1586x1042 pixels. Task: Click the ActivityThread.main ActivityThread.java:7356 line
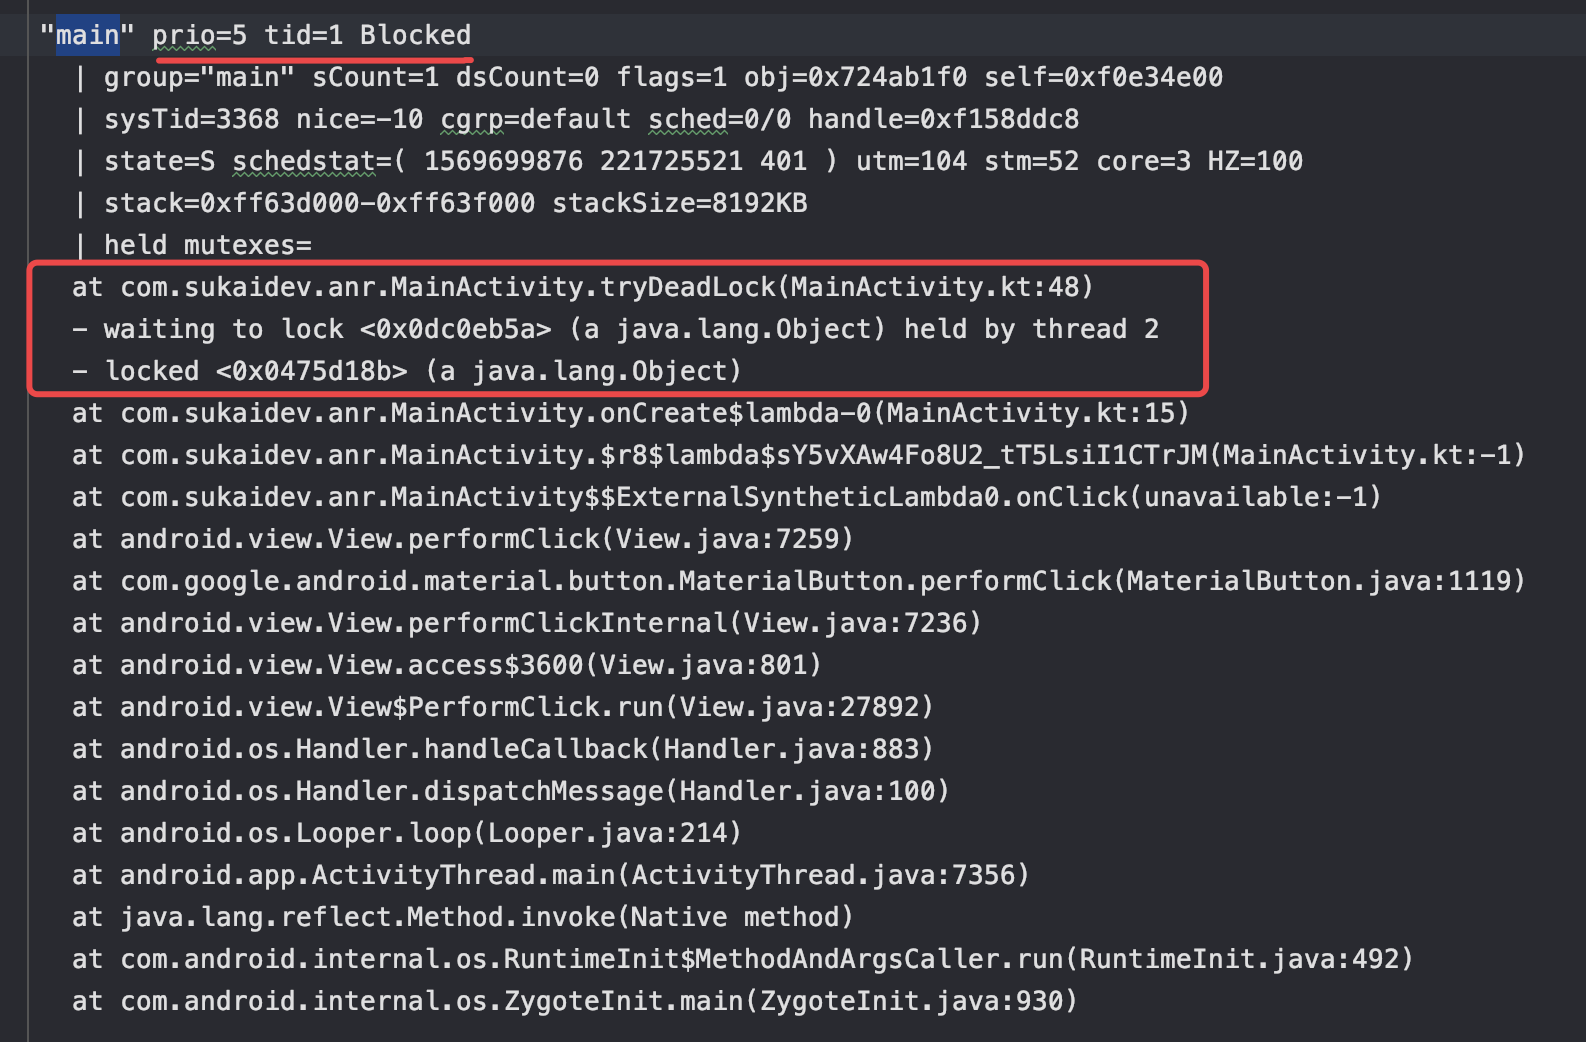pyautogui.click(x=551, y=875)
